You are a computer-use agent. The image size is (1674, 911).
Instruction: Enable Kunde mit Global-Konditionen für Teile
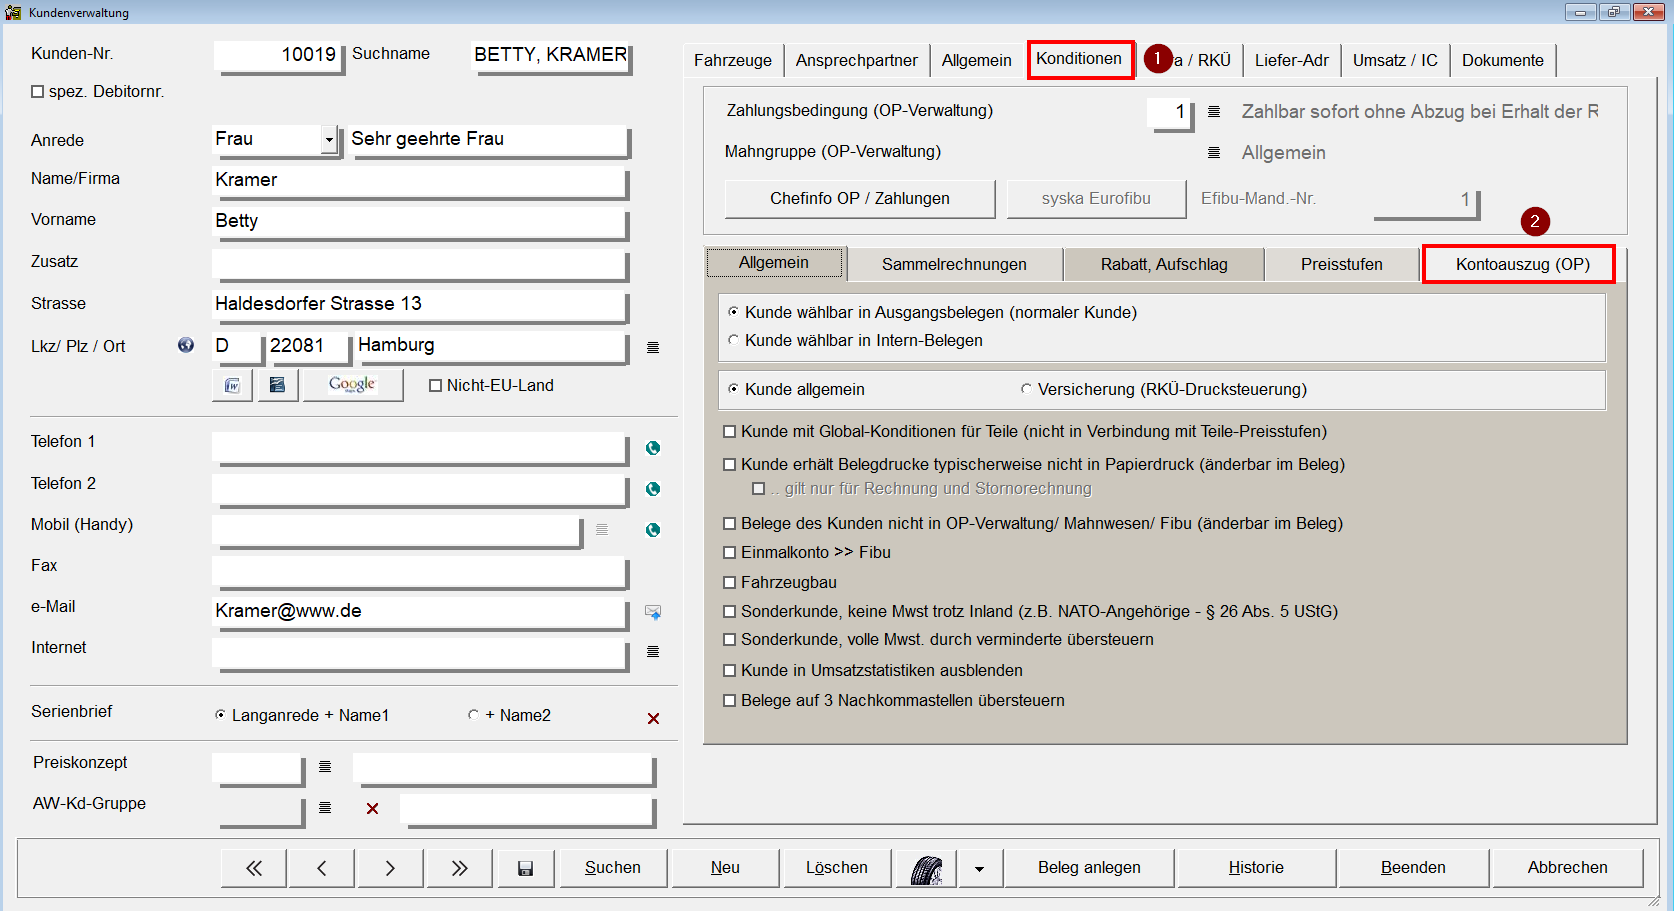click(730, 432)
